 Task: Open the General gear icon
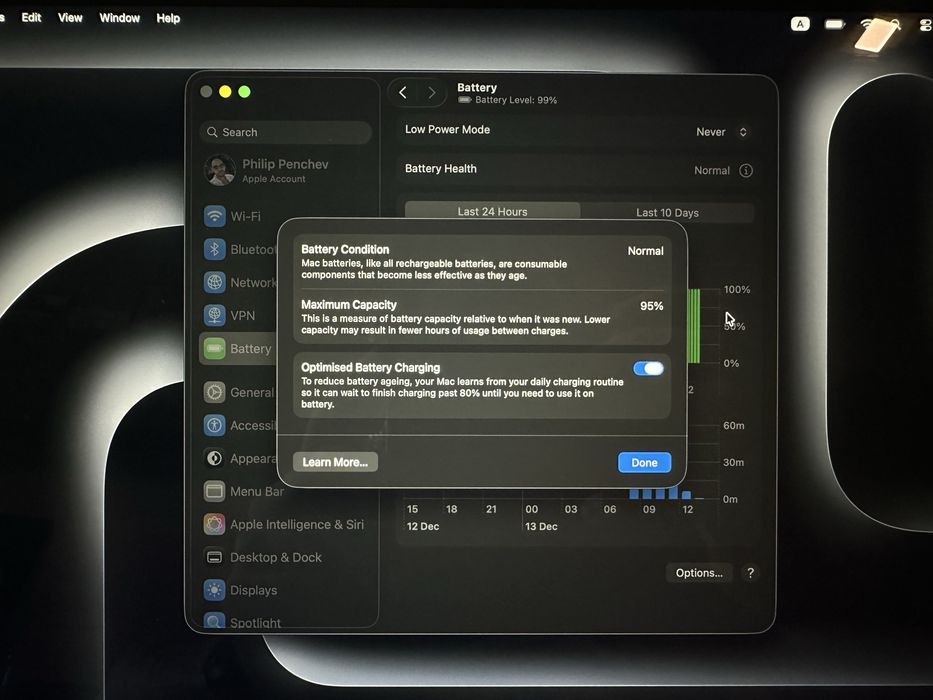click(x=214, y=392)
